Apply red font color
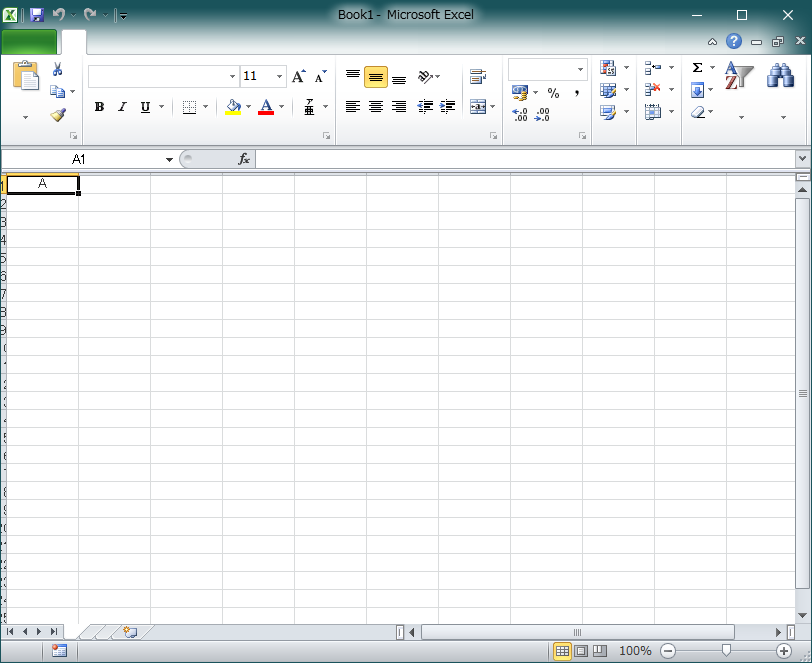The height and width of the screenshot is (663, 812). [266, 107]
